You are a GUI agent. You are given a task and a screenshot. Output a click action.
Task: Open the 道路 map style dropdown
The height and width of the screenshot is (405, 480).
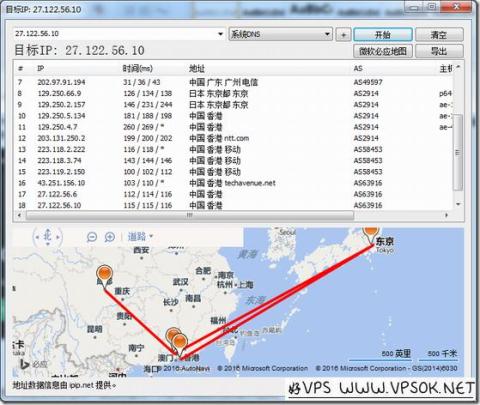(140, 237)
